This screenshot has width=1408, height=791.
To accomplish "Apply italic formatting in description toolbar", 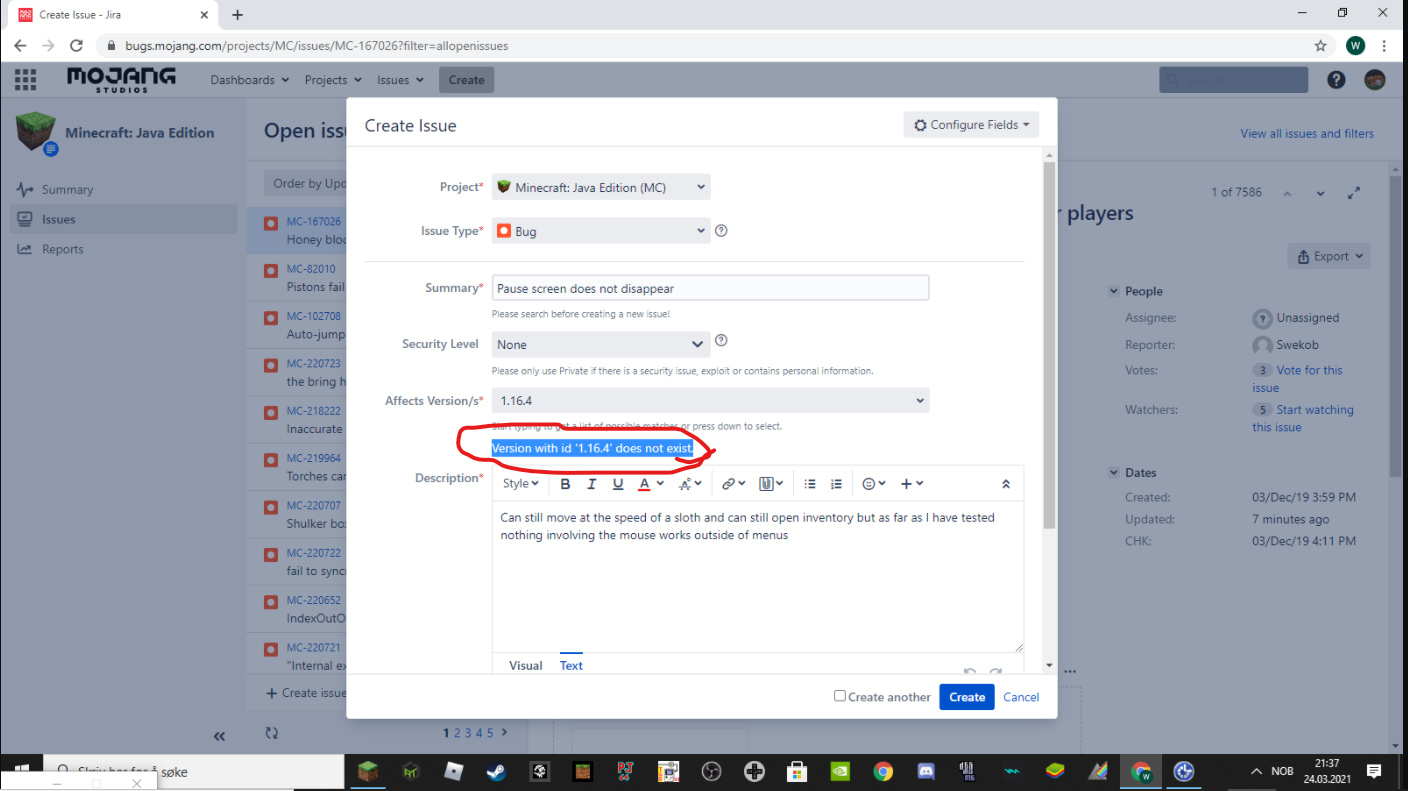I will tap(591, 484).
